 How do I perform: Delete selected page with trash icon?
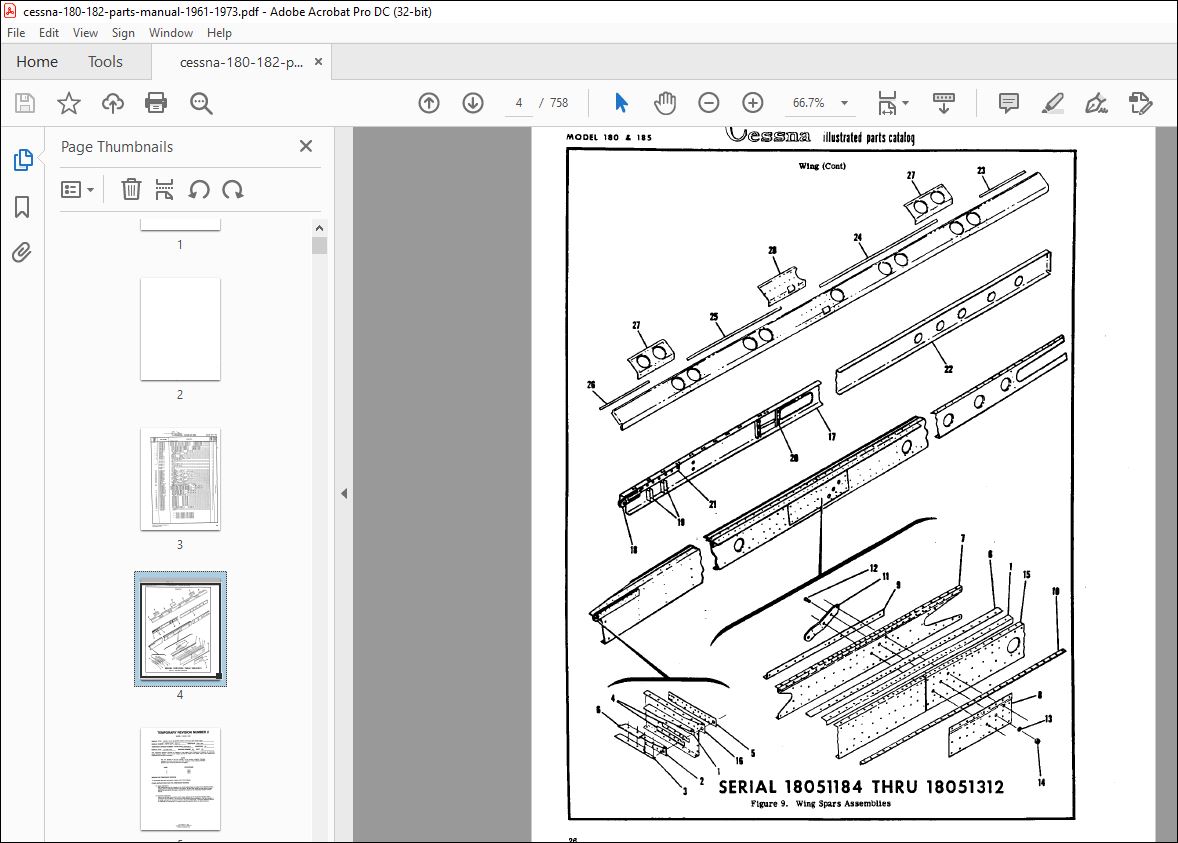tap(131, 189)
